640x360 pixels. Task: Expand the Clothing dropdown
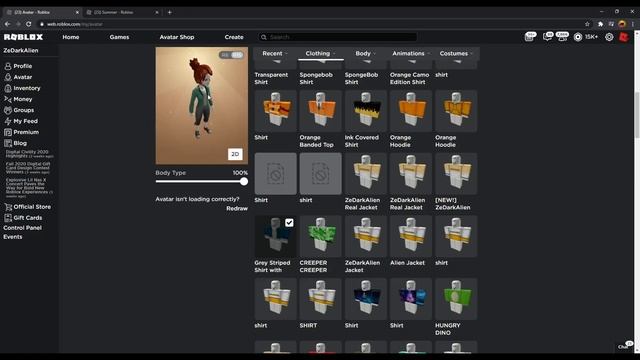coord(320,53)
